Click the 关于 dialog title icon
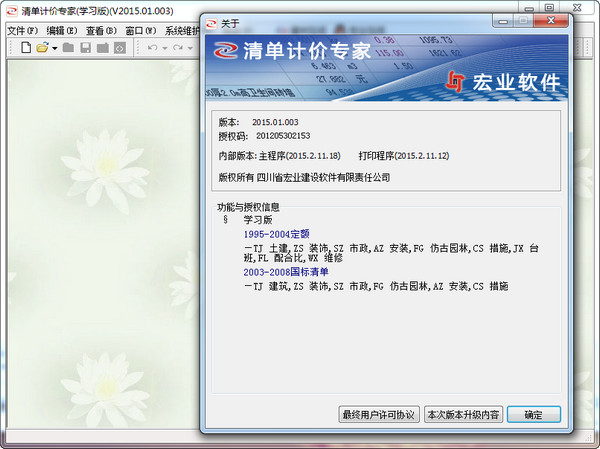 [x=211, y=24]
